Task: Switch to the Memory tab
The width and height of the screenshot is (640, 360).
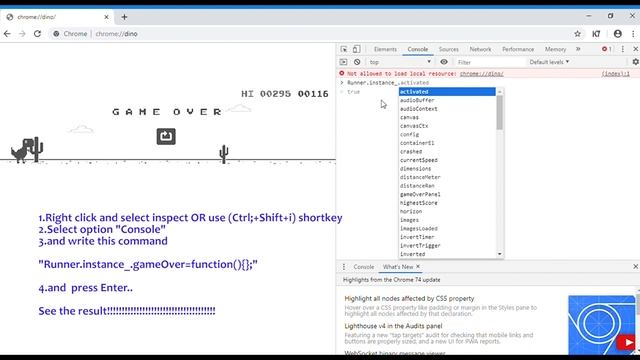Action: coord(556,49)
